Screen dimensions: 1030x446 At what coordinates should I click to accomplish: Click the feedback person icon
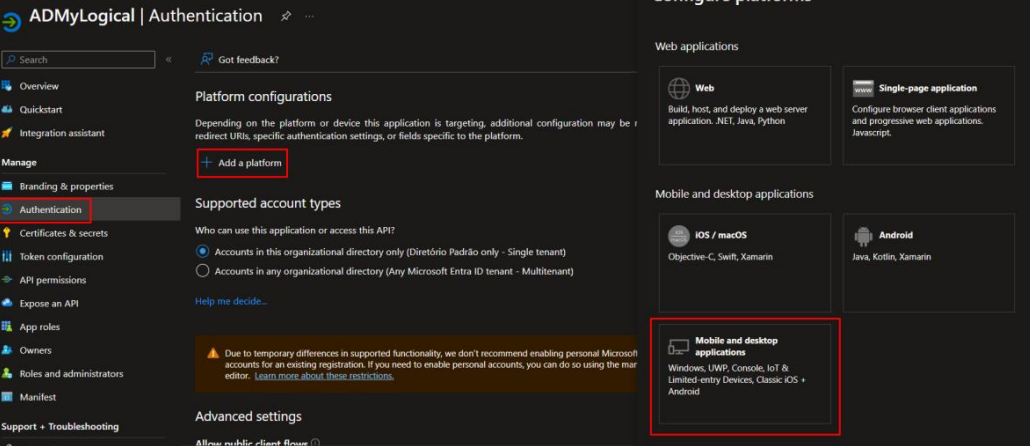[x=207, y=59]
